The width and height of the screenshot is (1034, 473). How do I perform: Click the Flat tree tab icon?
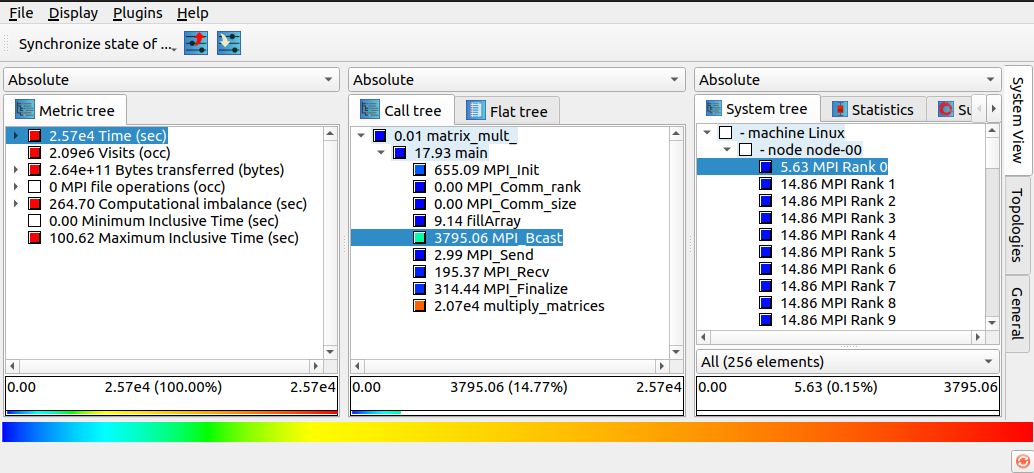[475, 111]
